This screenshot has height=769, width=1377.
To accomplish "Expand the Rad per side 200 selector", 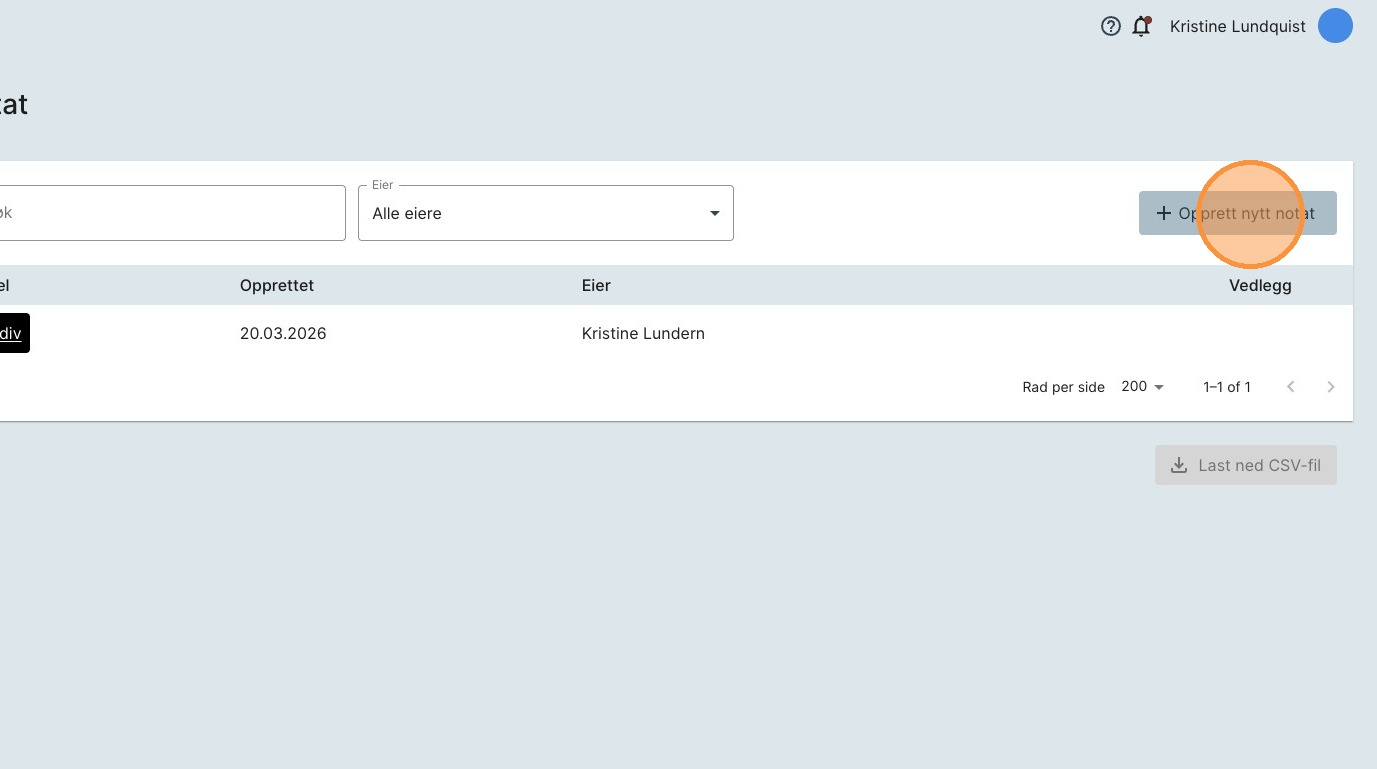I will click(x=1143, y=387).
